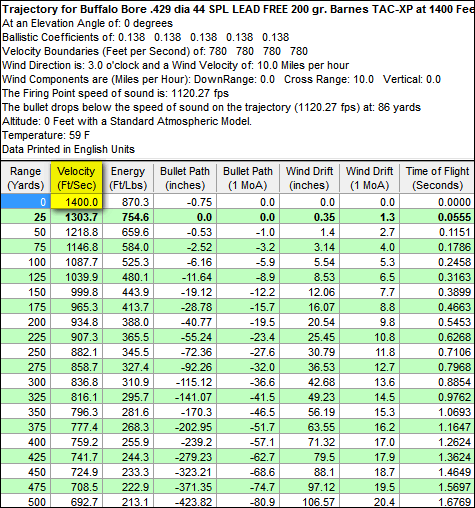
Task: Select range cell 250
Action: 25,352
